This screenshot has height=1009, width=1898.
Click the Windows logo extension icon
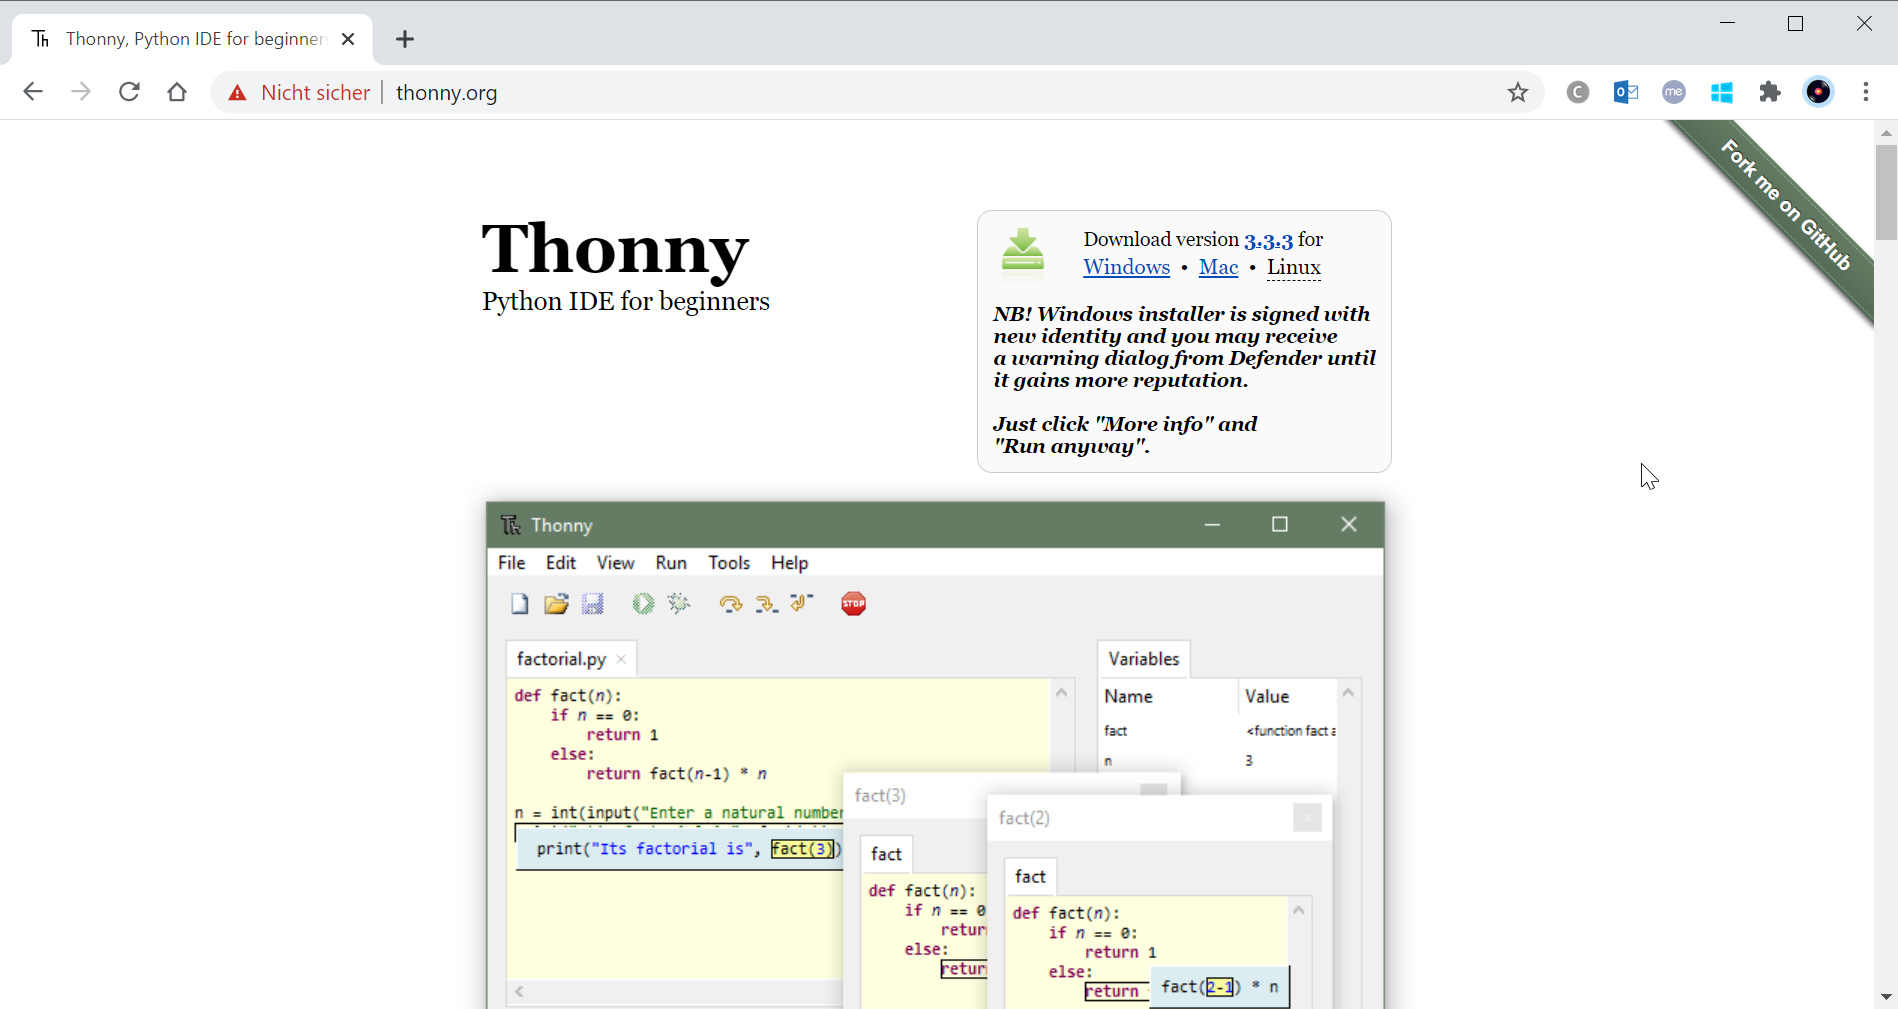click(x=1722, y=93)
